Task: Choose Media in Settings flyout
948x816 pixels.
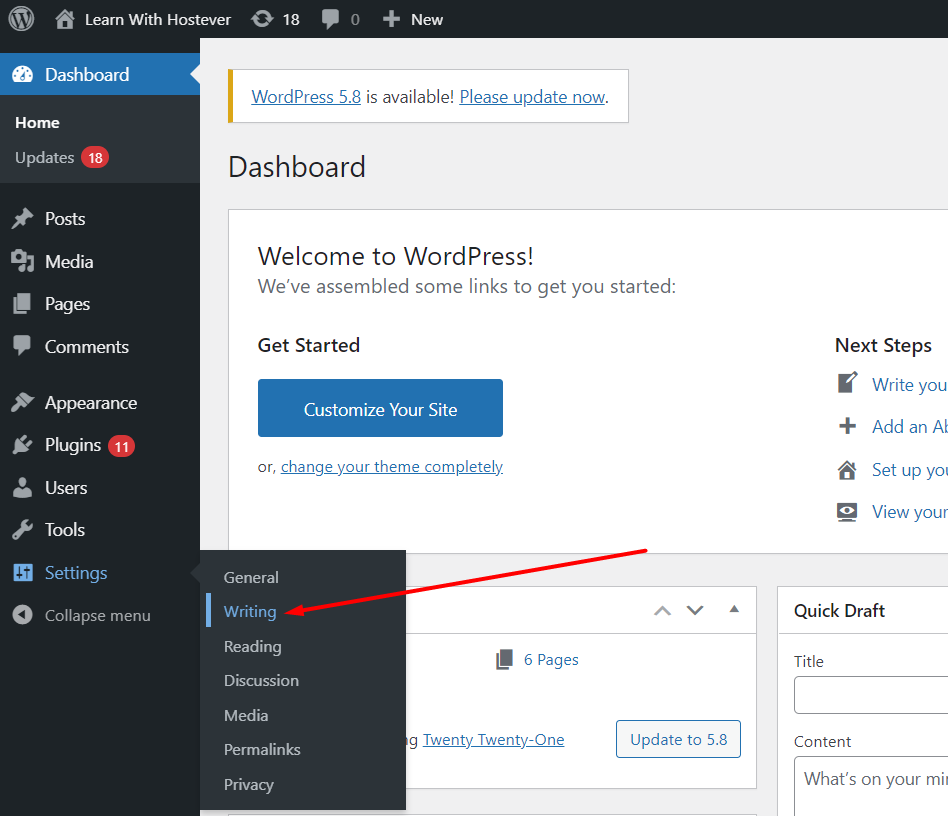Action: point(246,716)
